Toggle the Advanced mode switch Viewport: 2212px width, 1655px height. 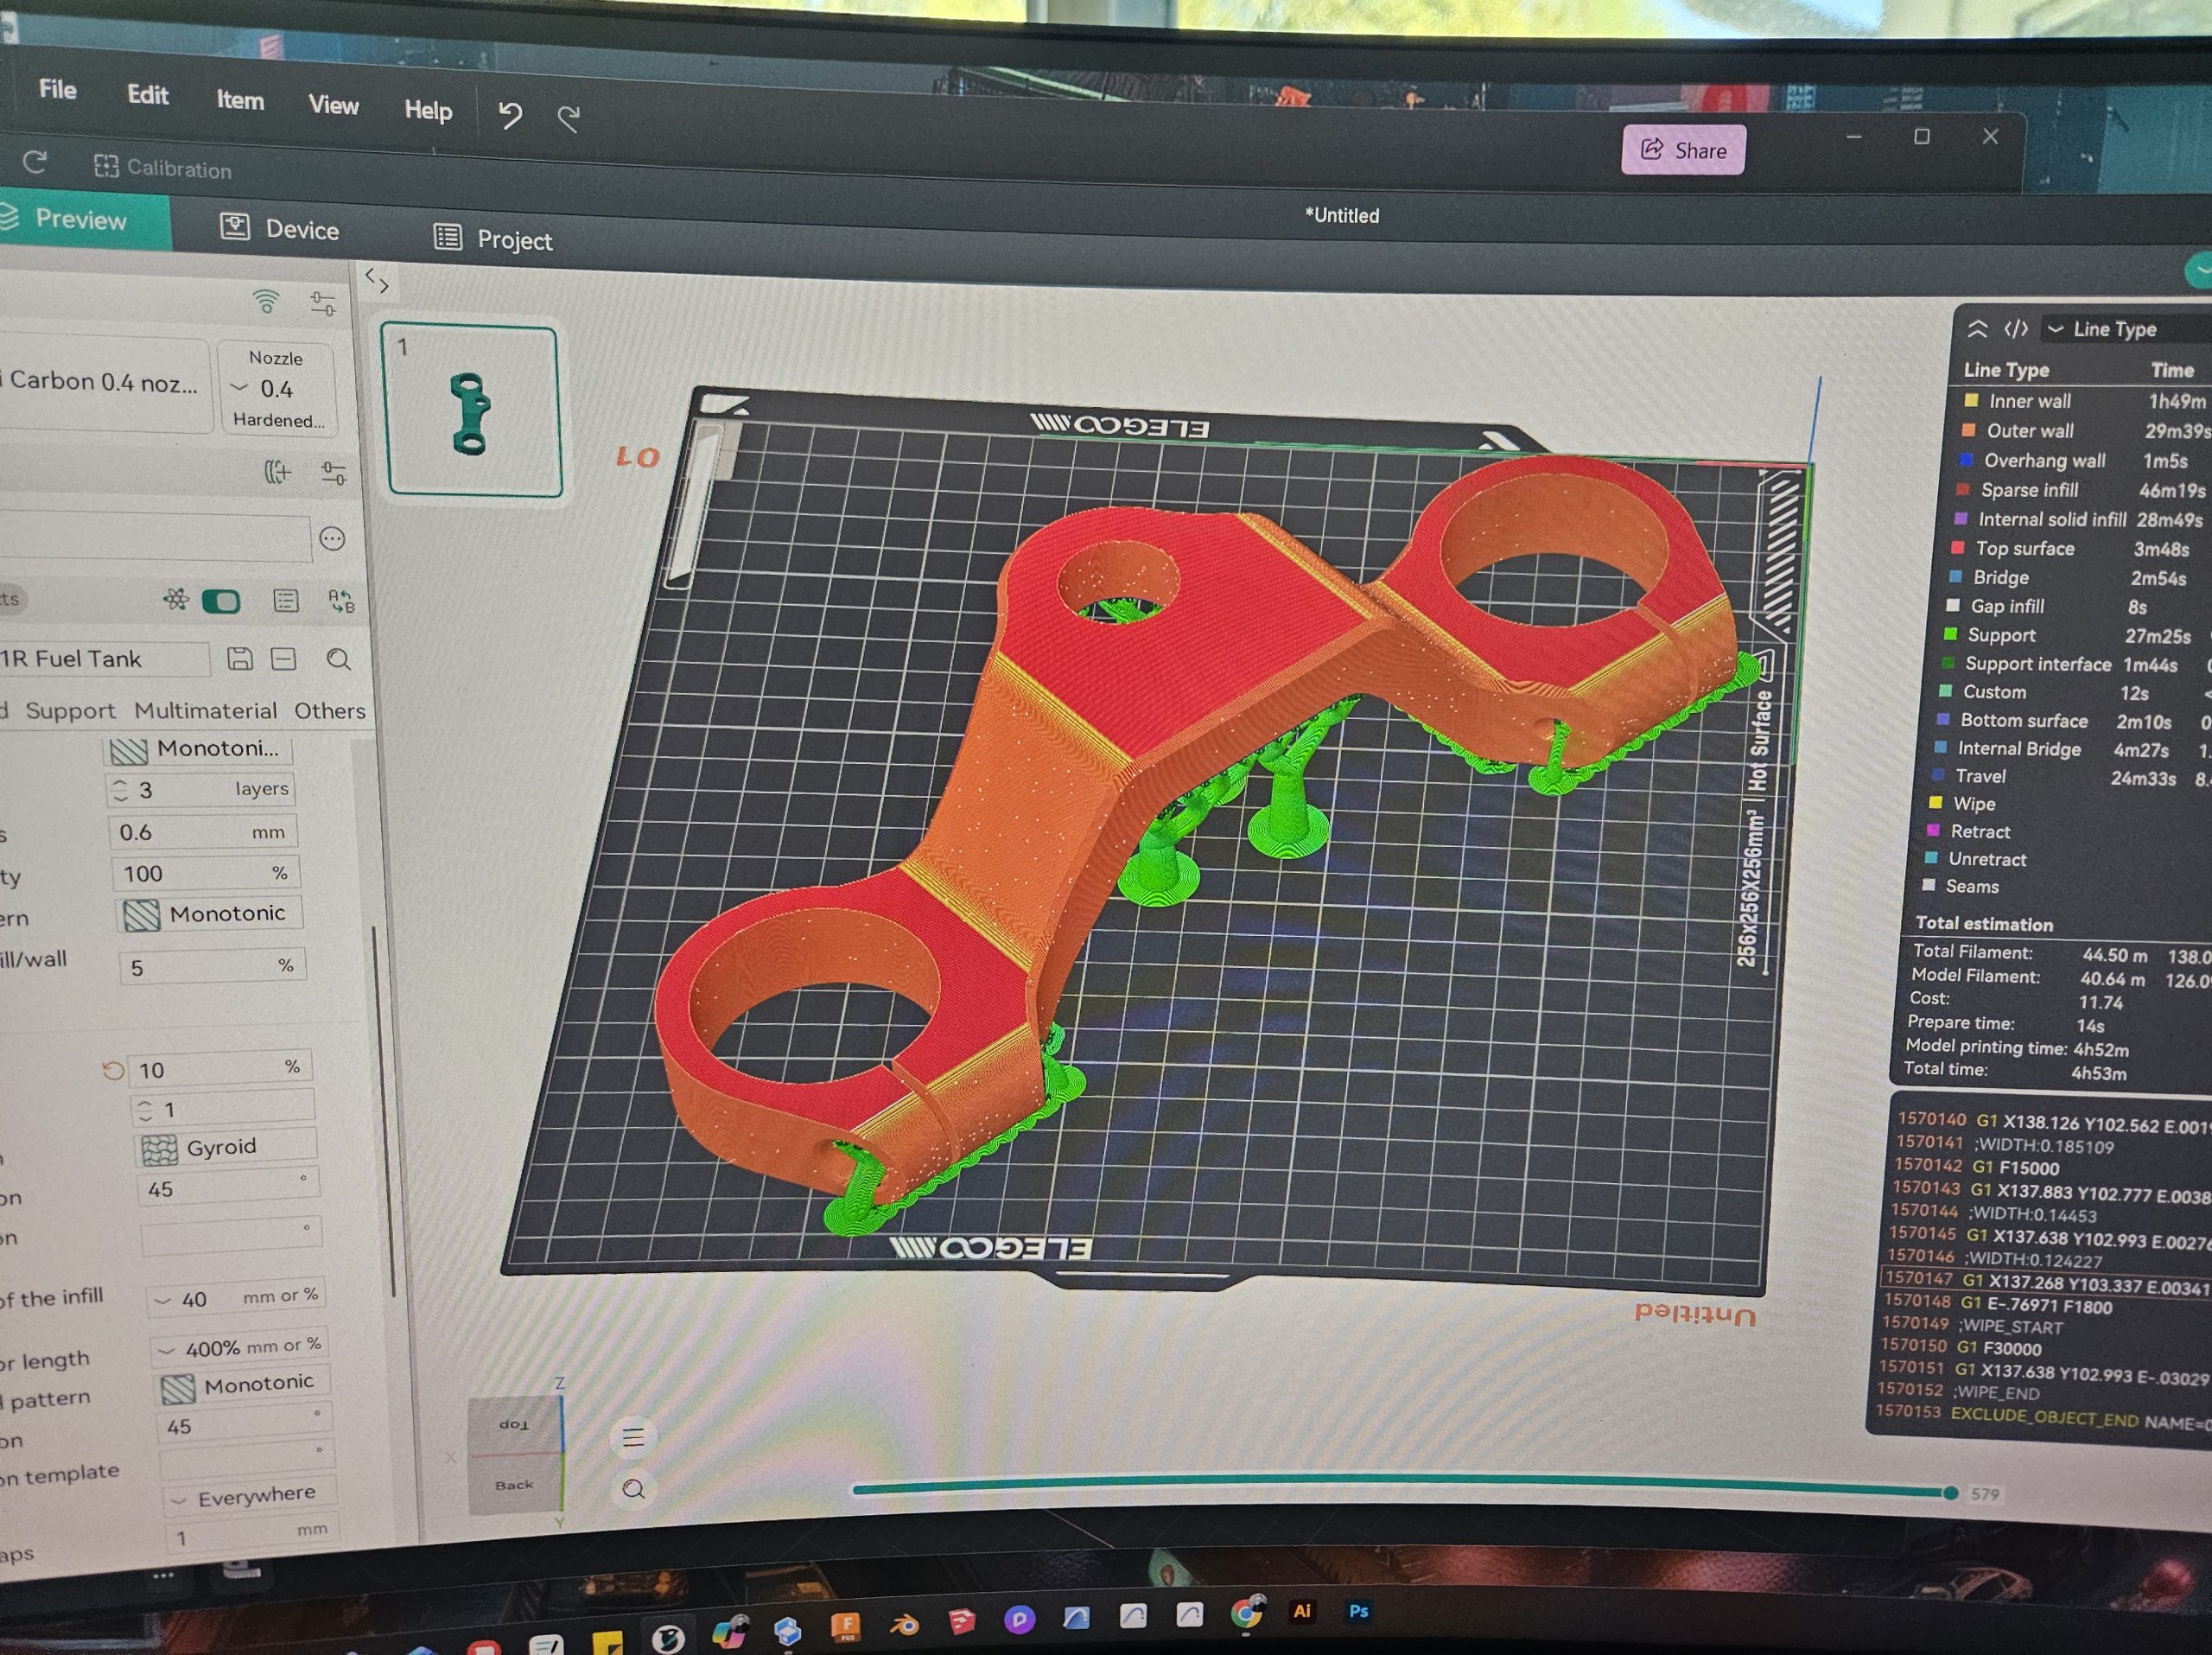(221, 601)
